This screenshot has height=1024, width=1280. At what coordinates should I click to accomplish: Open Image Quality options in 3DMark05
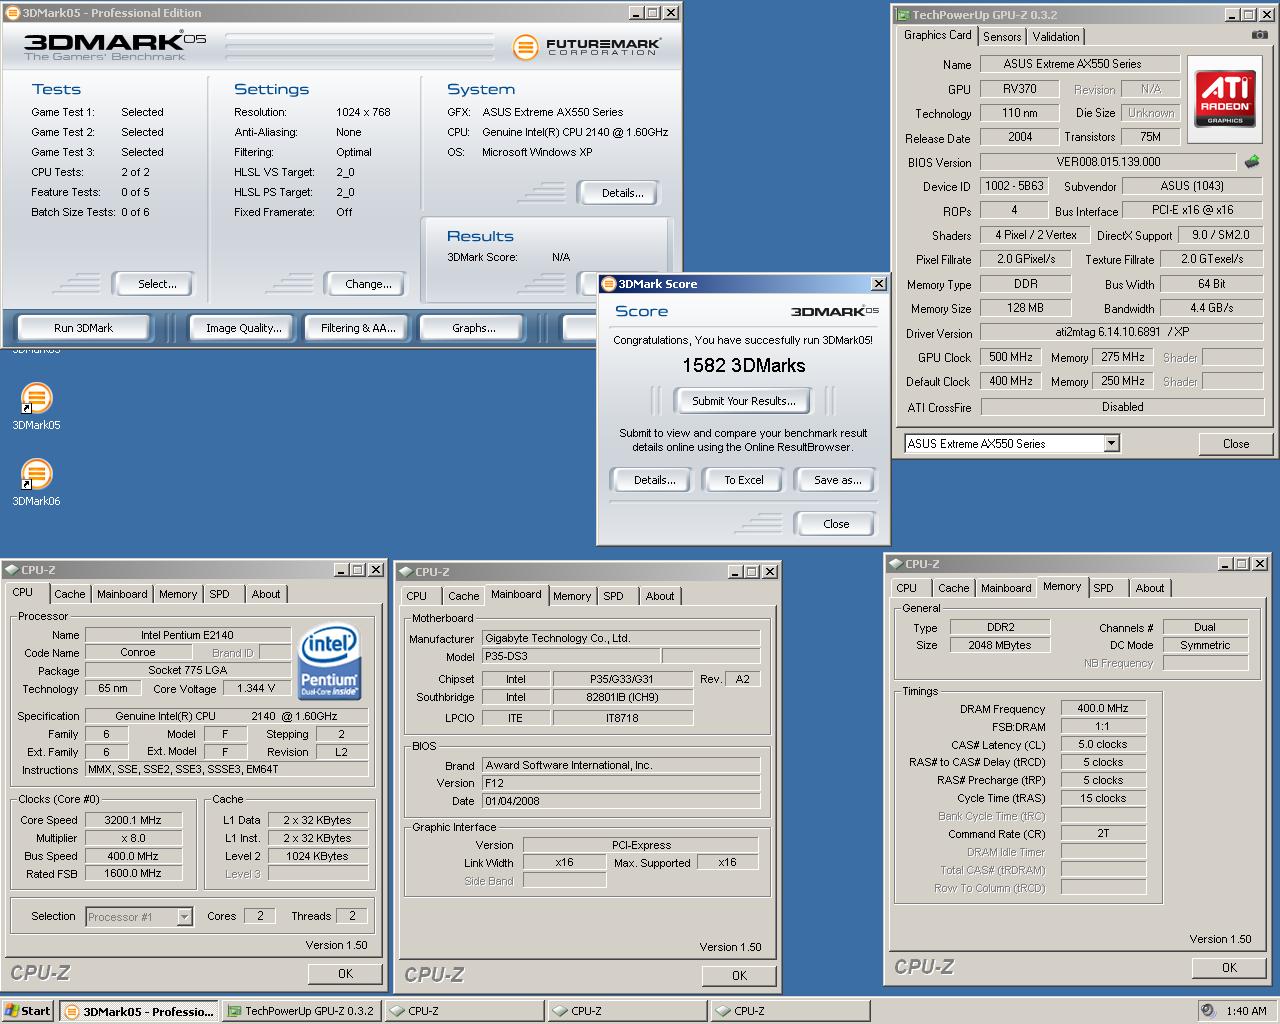coord(244,328)
